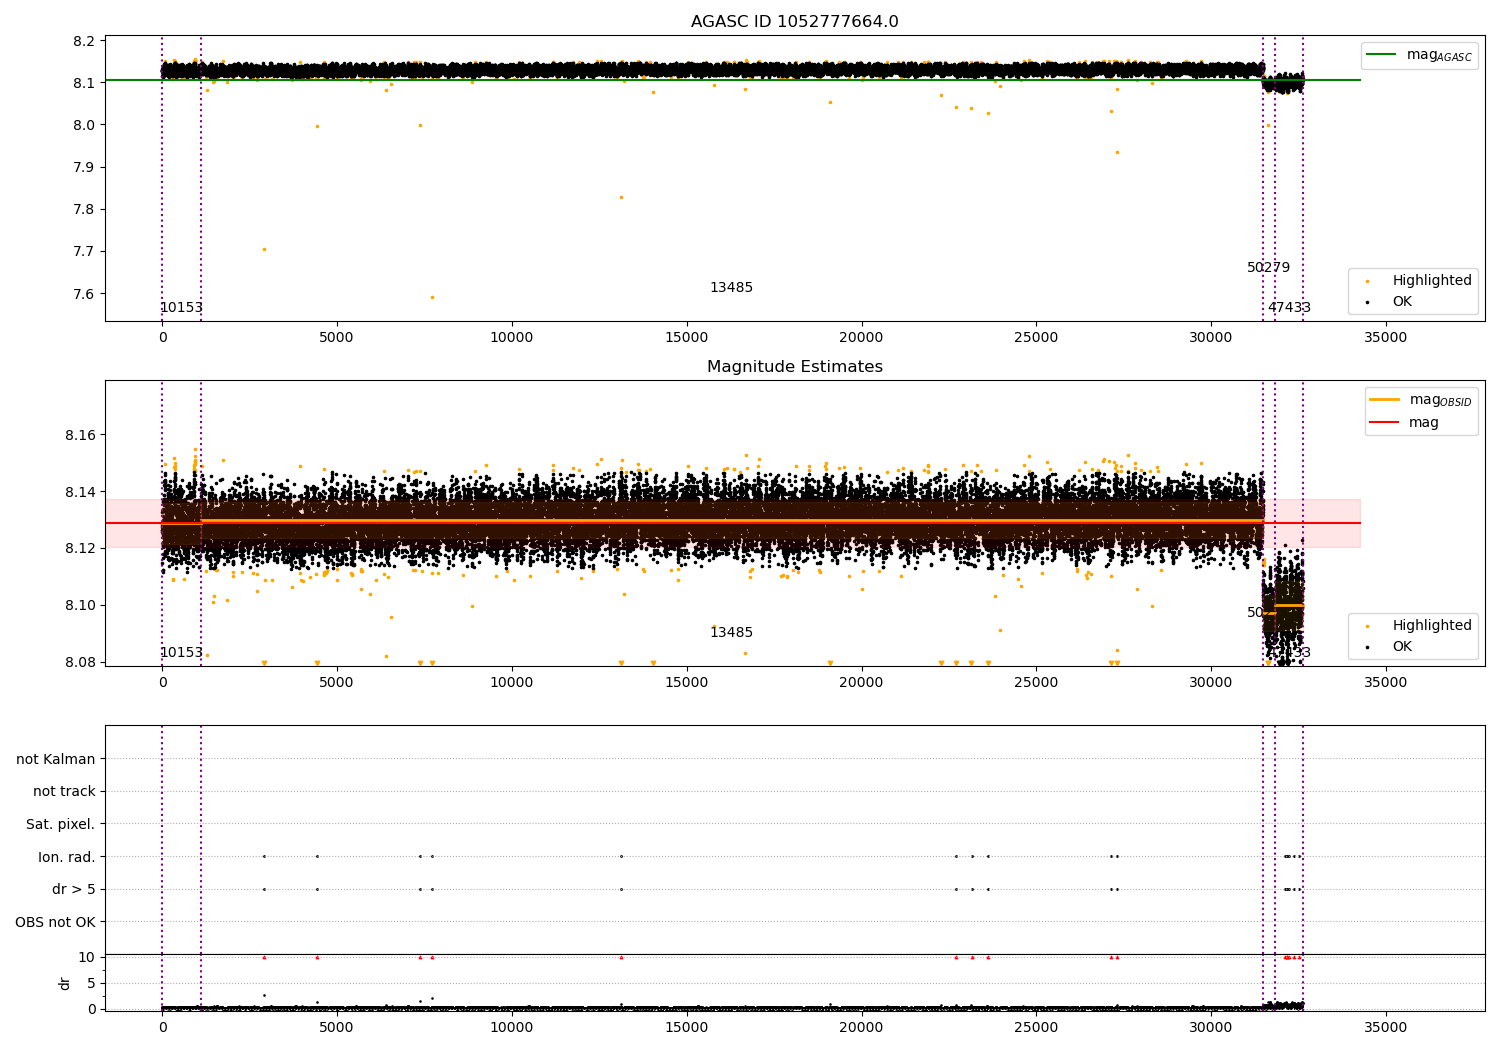Click x-axis tick 5000 under AGASC ID plot
This screenshot has width=1500, height=1050.
click(337, 338)
